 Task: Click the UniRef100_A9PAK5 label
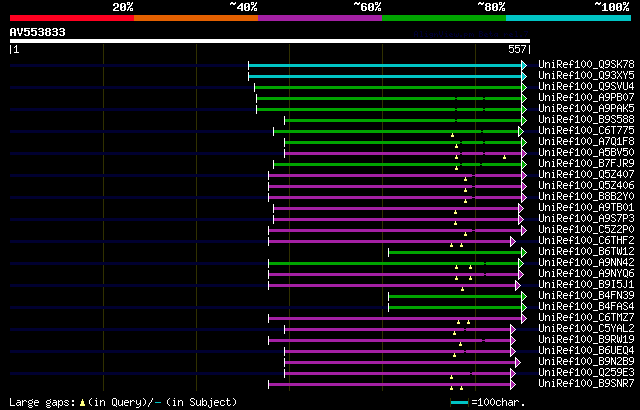[586, 109]
